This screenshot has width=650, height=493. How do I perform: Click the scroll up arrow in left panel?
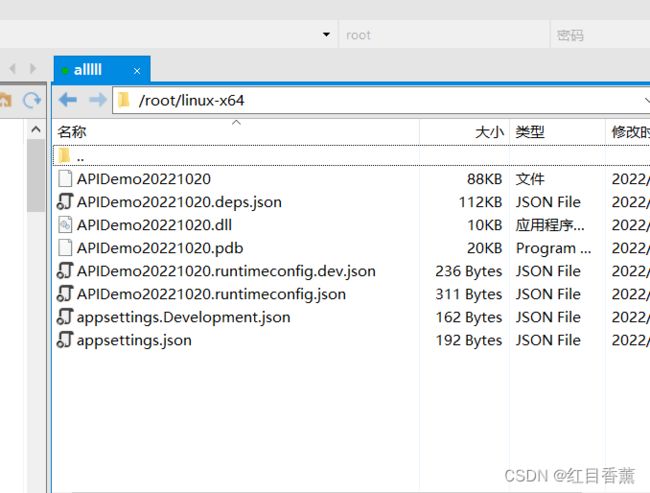point(36,130)
